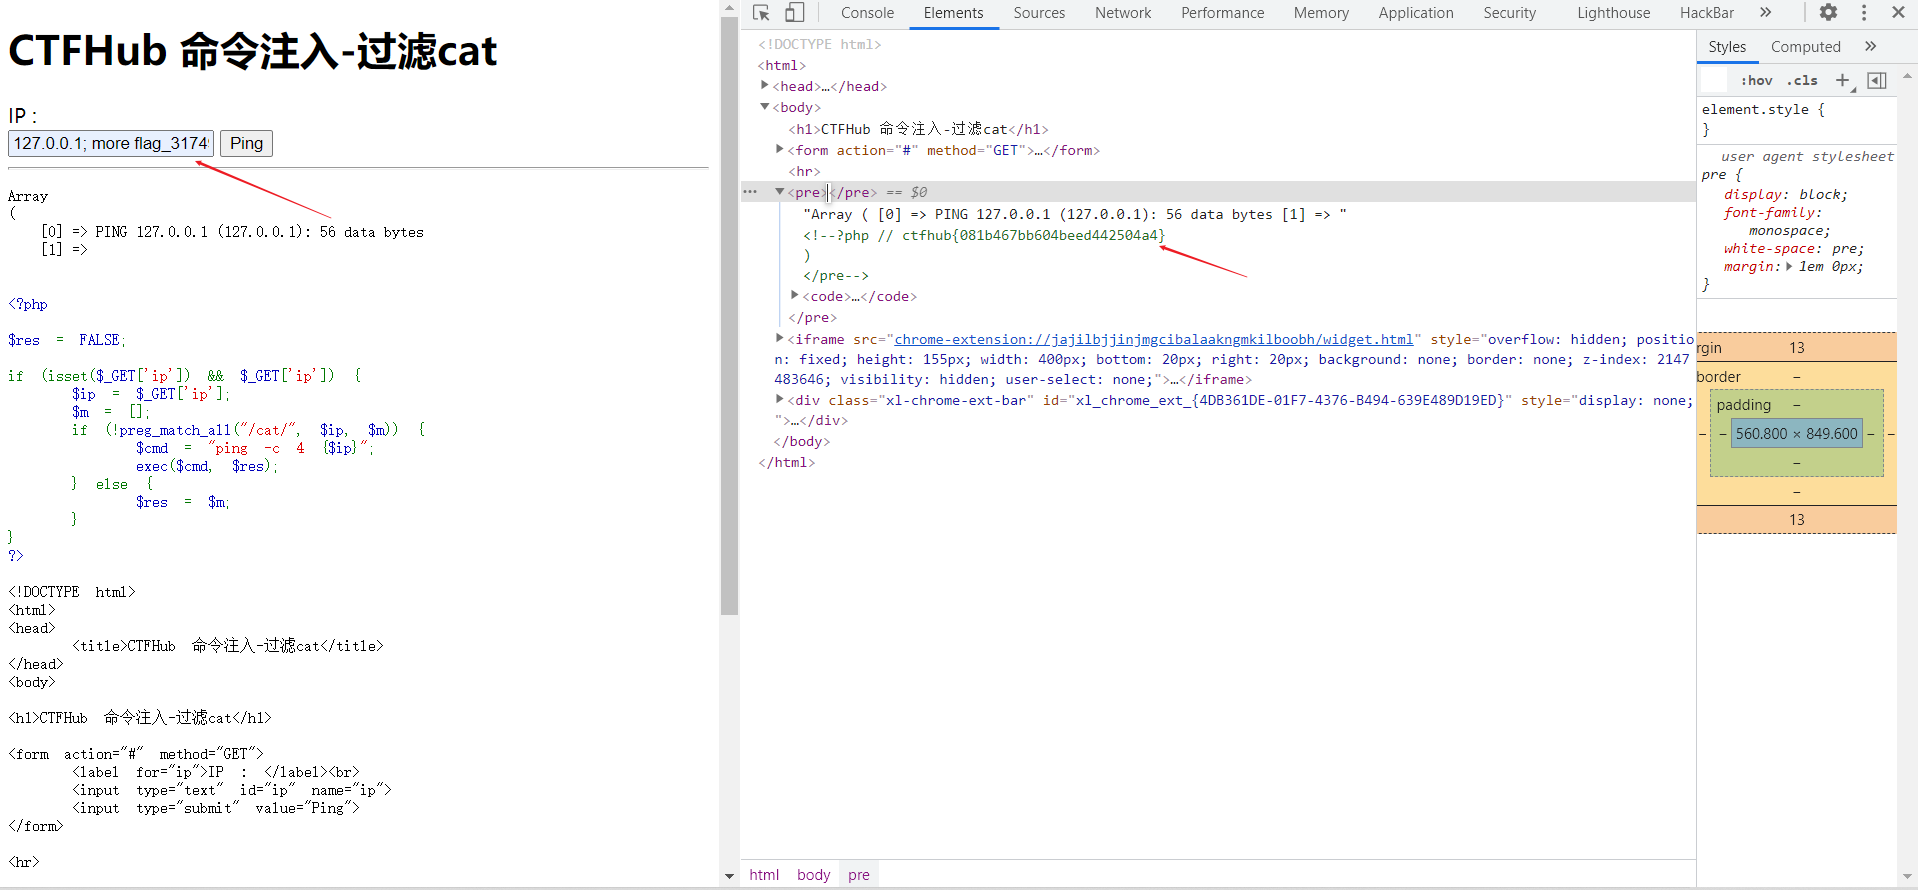Expand the head element node
The image size is (1918, 890).
pos(765,86)
